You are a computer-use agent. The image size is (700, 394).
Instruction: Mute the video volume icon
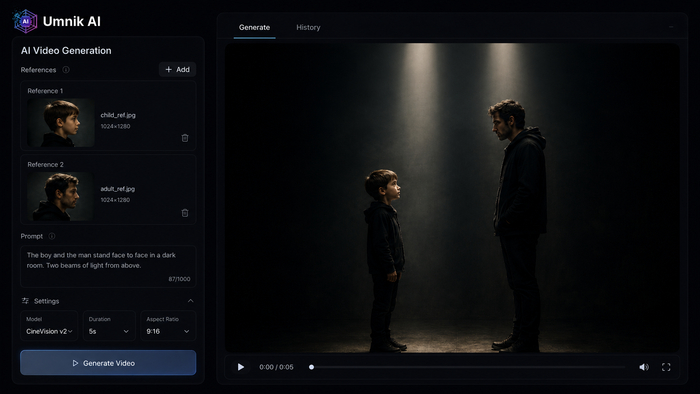coord(644,367)
